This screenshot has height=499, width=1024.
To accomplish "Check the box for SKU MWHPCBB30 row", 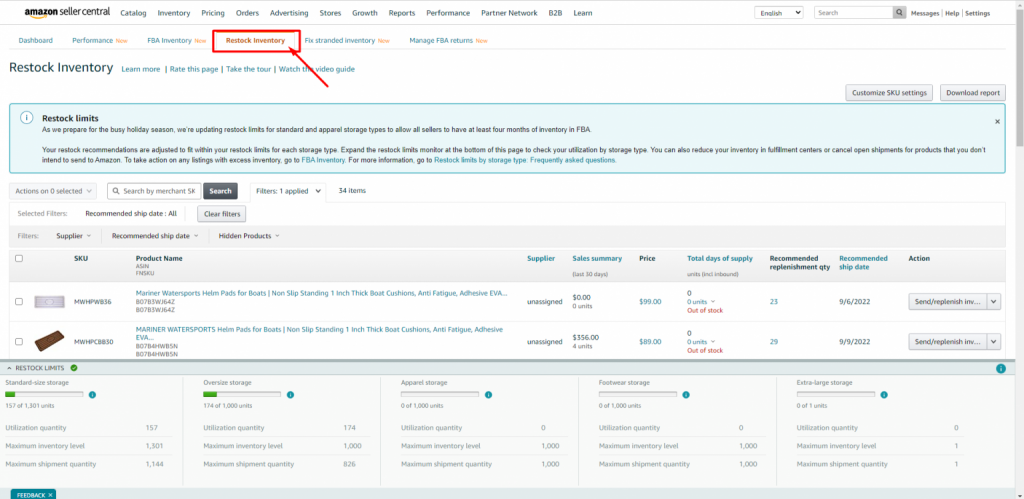I will click(x=19, y=342).
